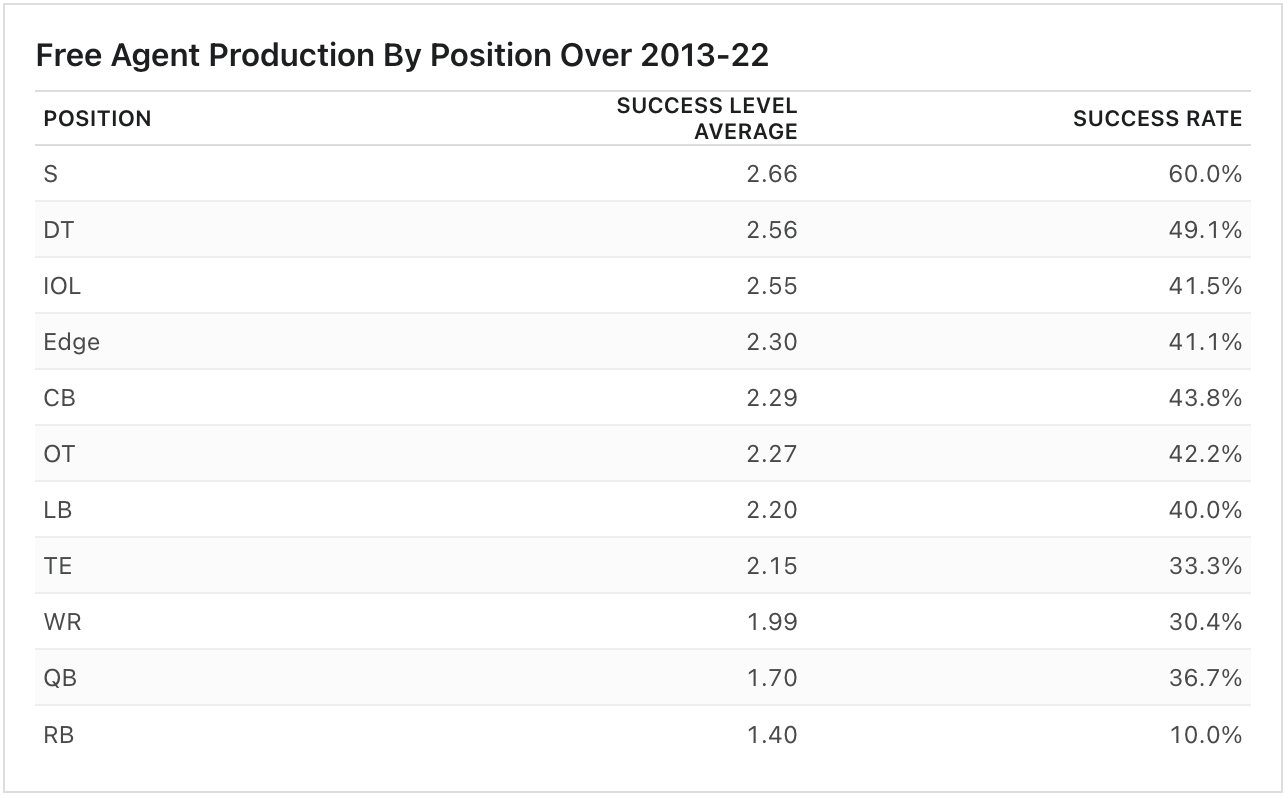Select the Edge position row label
Screen dimensions: 1288x798
tap(72, 343)
